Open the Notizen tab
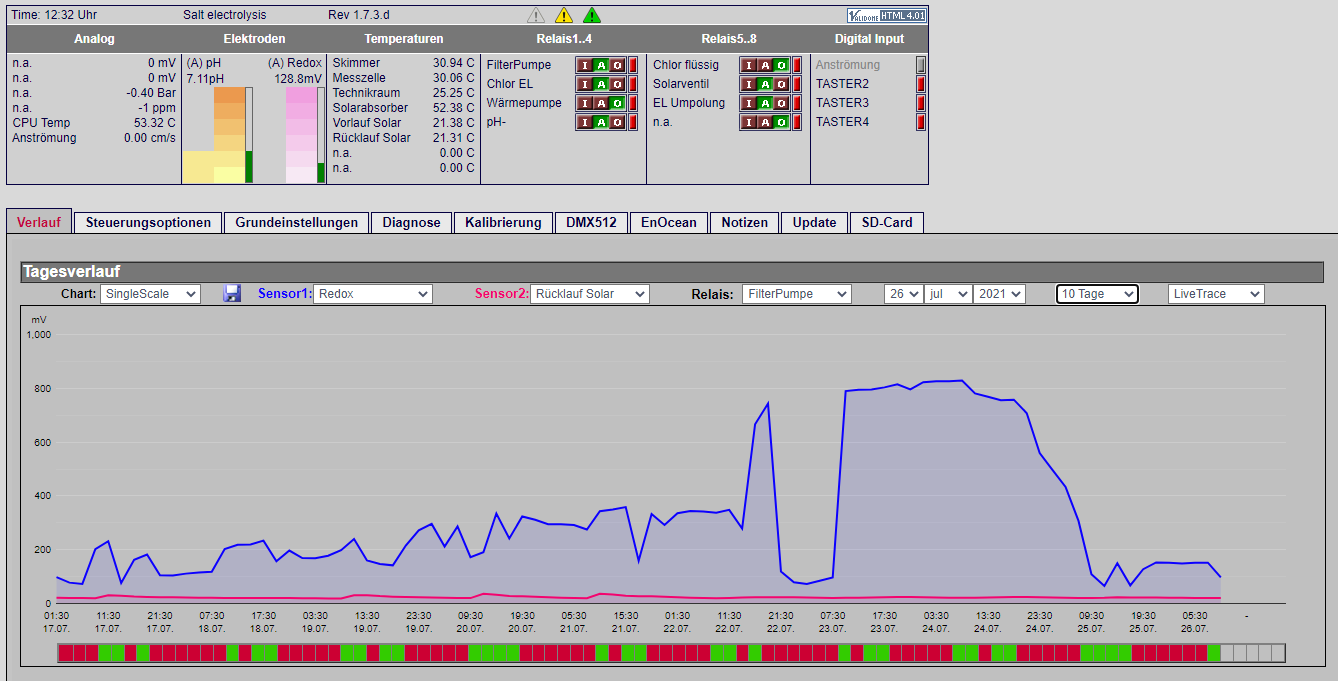This screenshot has width=1338, height=681. click(x=745, y=223)
